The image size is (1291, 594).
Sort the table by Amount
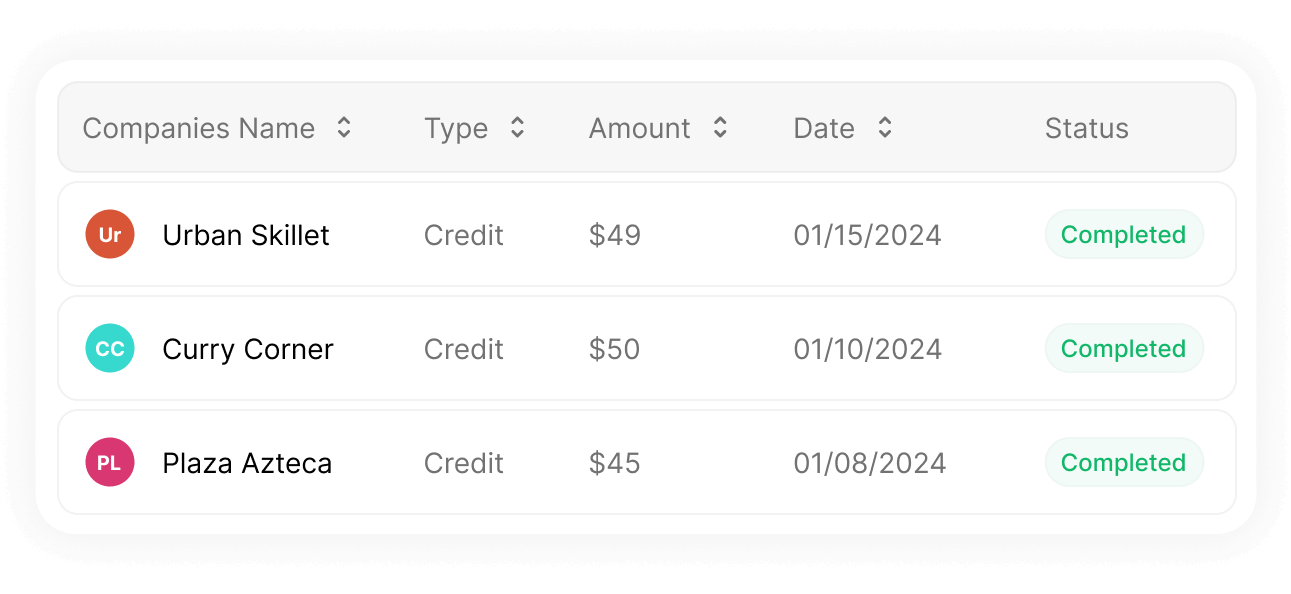639,128
